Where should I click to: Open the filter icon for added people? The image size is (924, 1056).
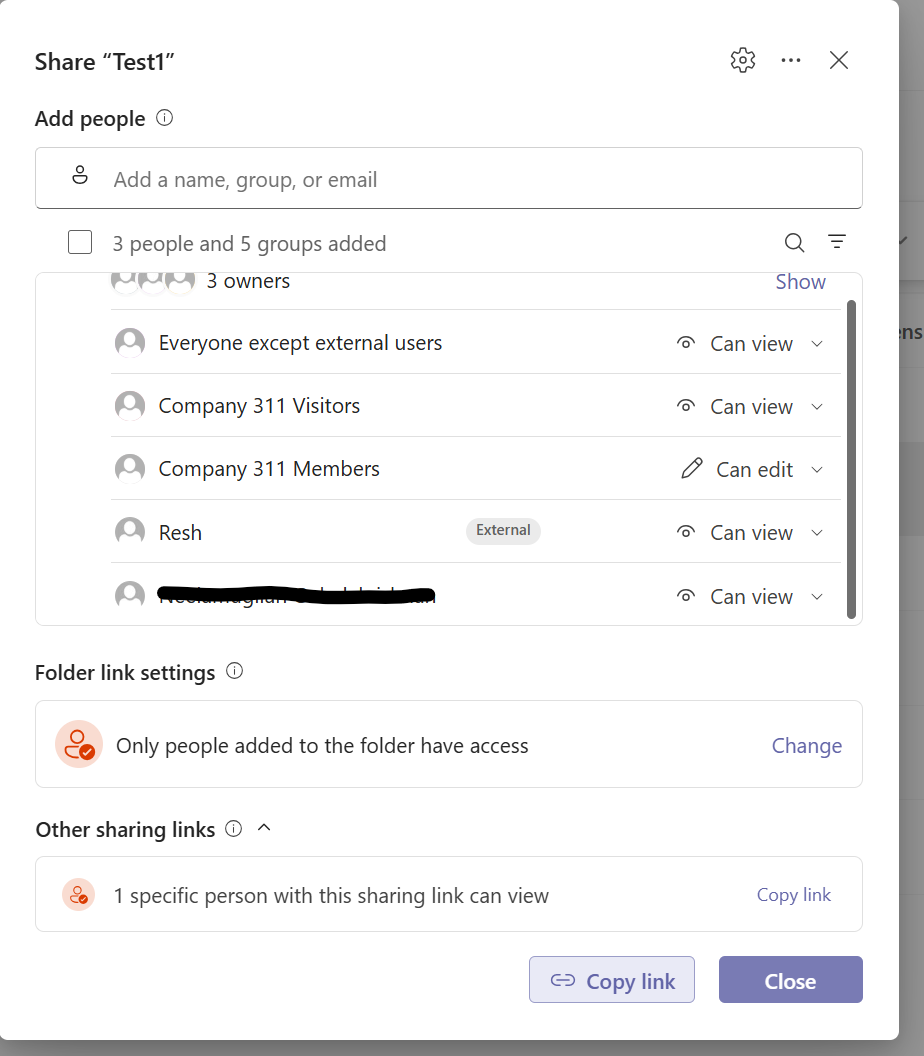(x=837, y=241)
